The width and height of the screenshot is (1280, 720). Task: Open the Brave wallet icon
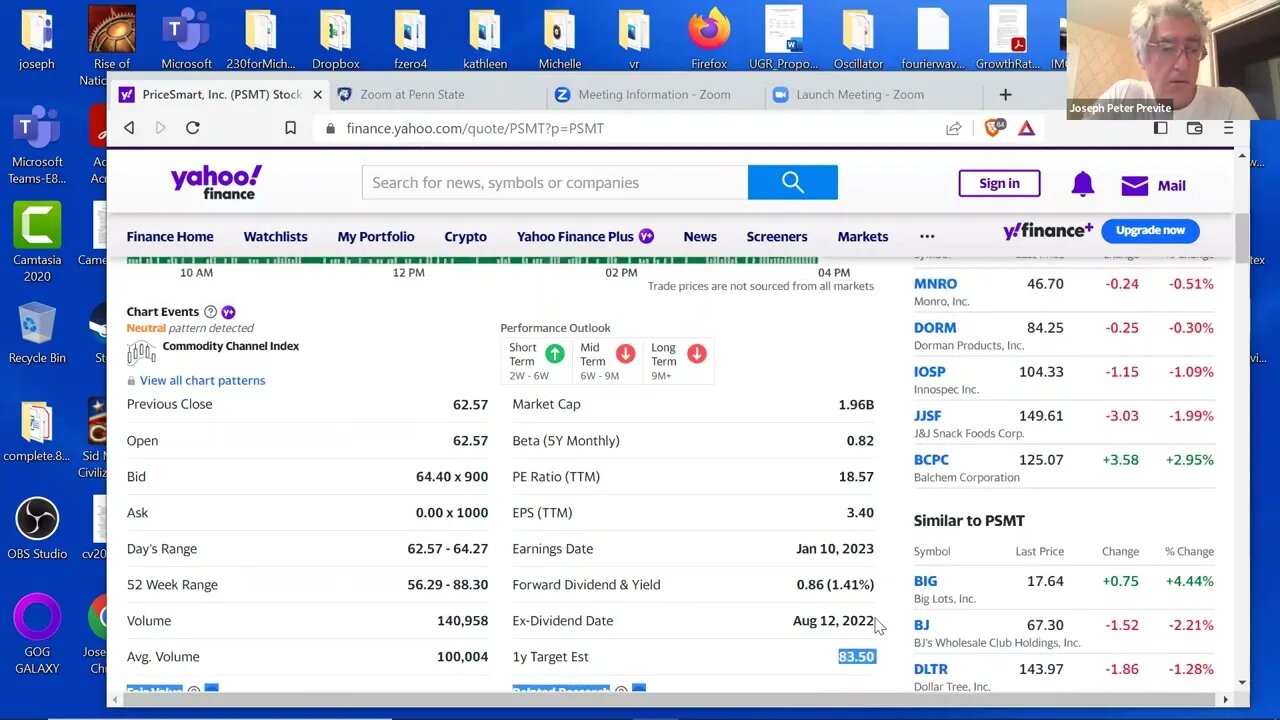(x=1194, y=128)
